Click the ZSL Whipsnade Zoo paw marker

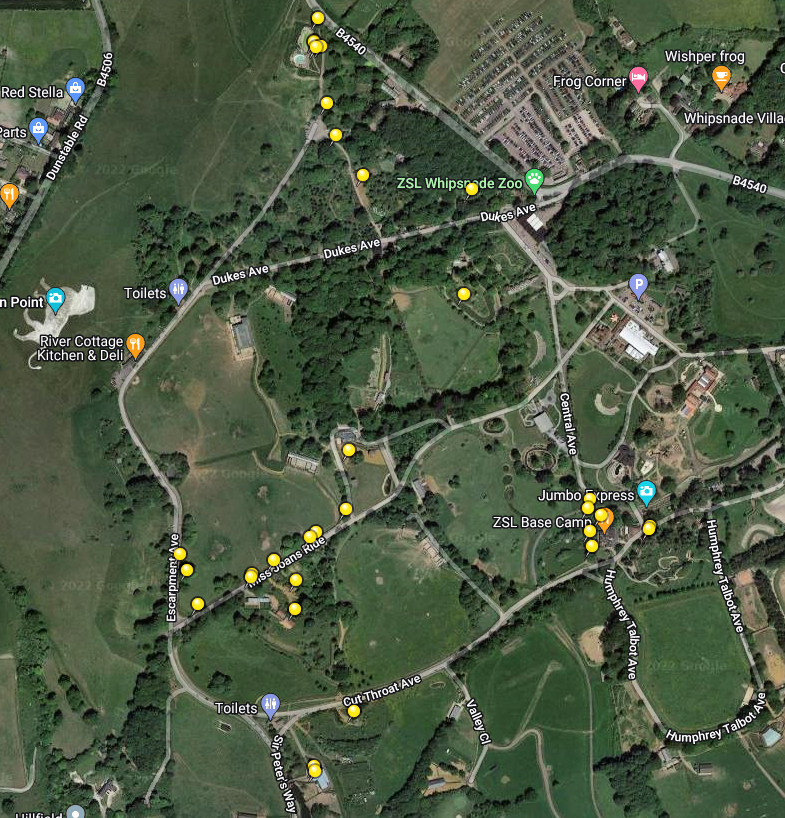534,180
